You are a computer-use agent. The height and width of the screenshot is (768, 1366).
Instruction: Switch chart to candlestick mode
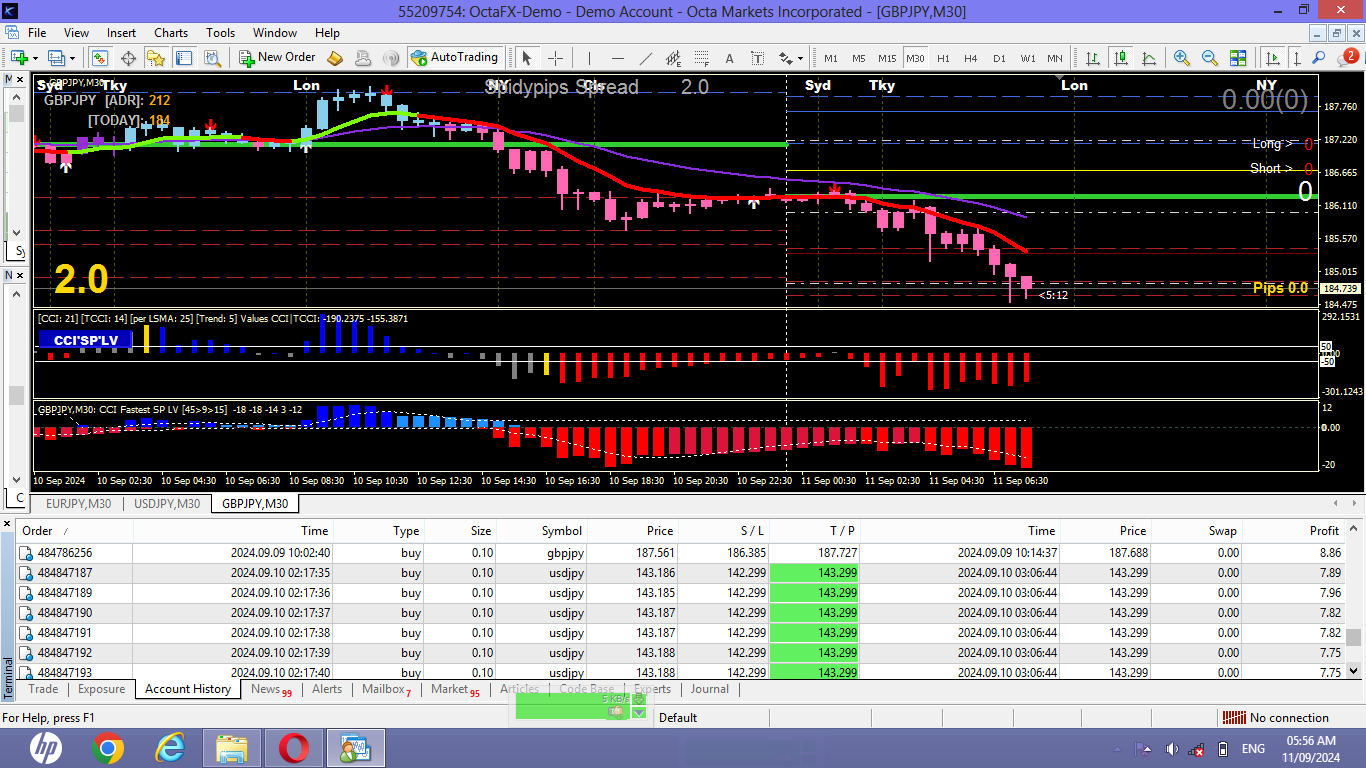1121,58
